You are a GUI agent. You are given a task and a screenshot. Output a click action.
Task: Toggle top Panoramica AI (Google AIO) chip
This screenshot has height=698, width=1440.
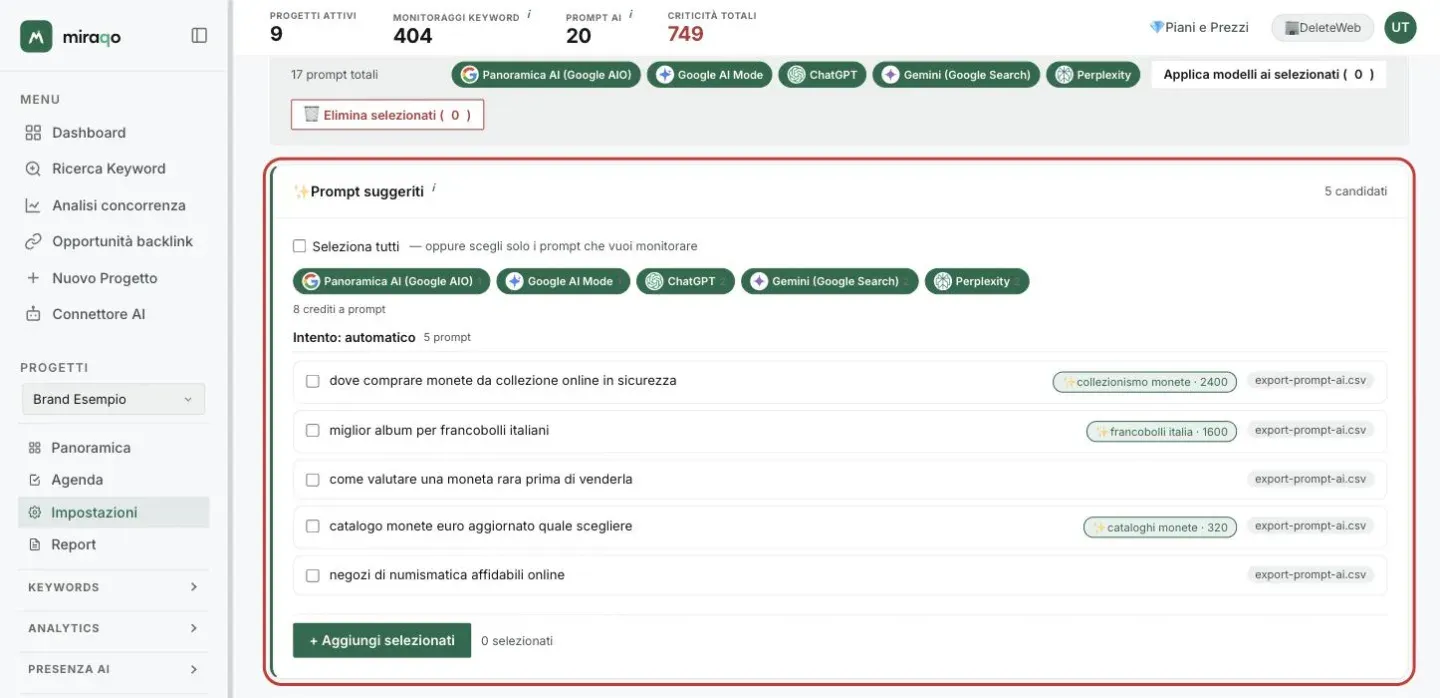[546, 75]
